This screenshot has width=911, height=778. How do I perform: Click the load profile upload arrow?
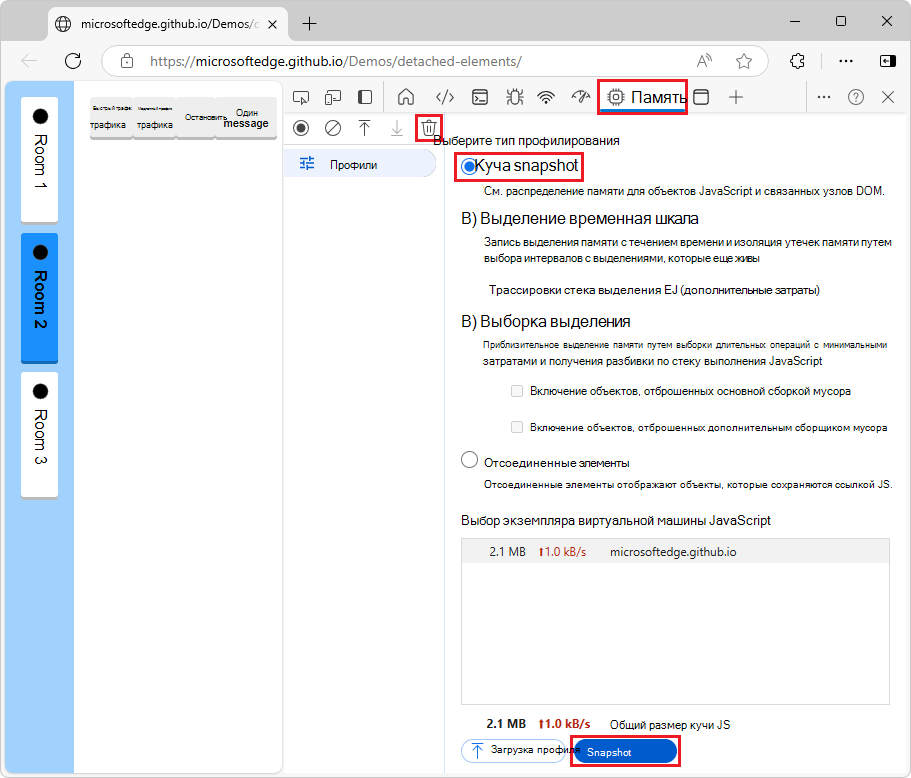tap(364, 128)
